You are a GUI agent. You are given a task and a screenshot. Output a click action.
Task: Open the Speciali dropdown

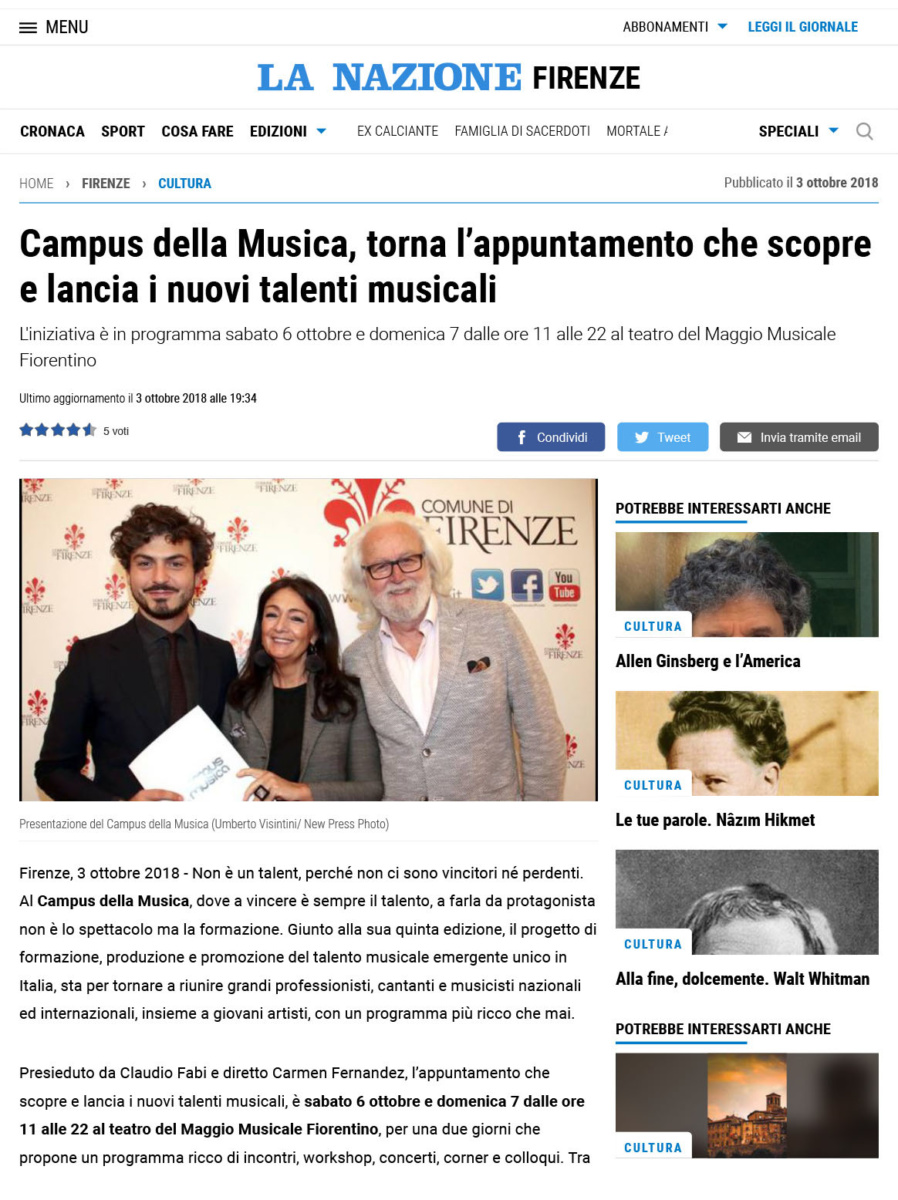(798, 131)
